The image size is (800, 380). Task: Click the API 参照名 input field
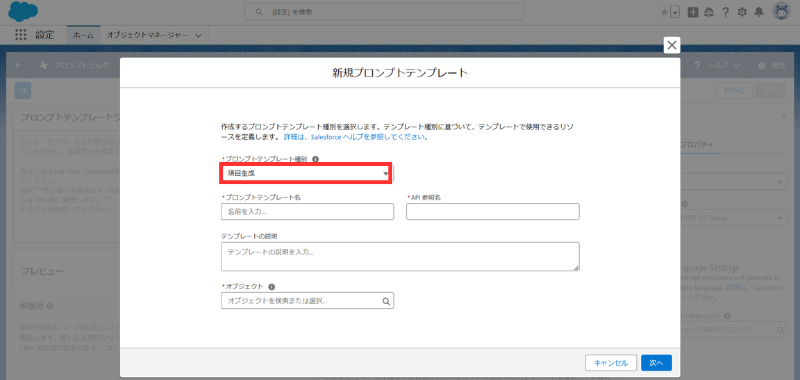[493, 211]
